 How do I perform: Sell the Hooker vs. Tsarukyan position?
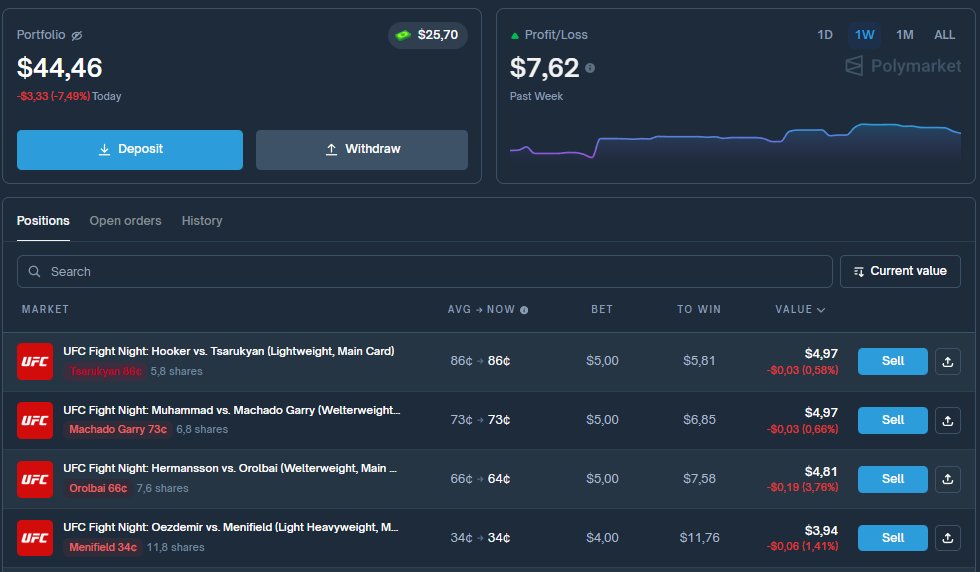(x=892, y=361)
